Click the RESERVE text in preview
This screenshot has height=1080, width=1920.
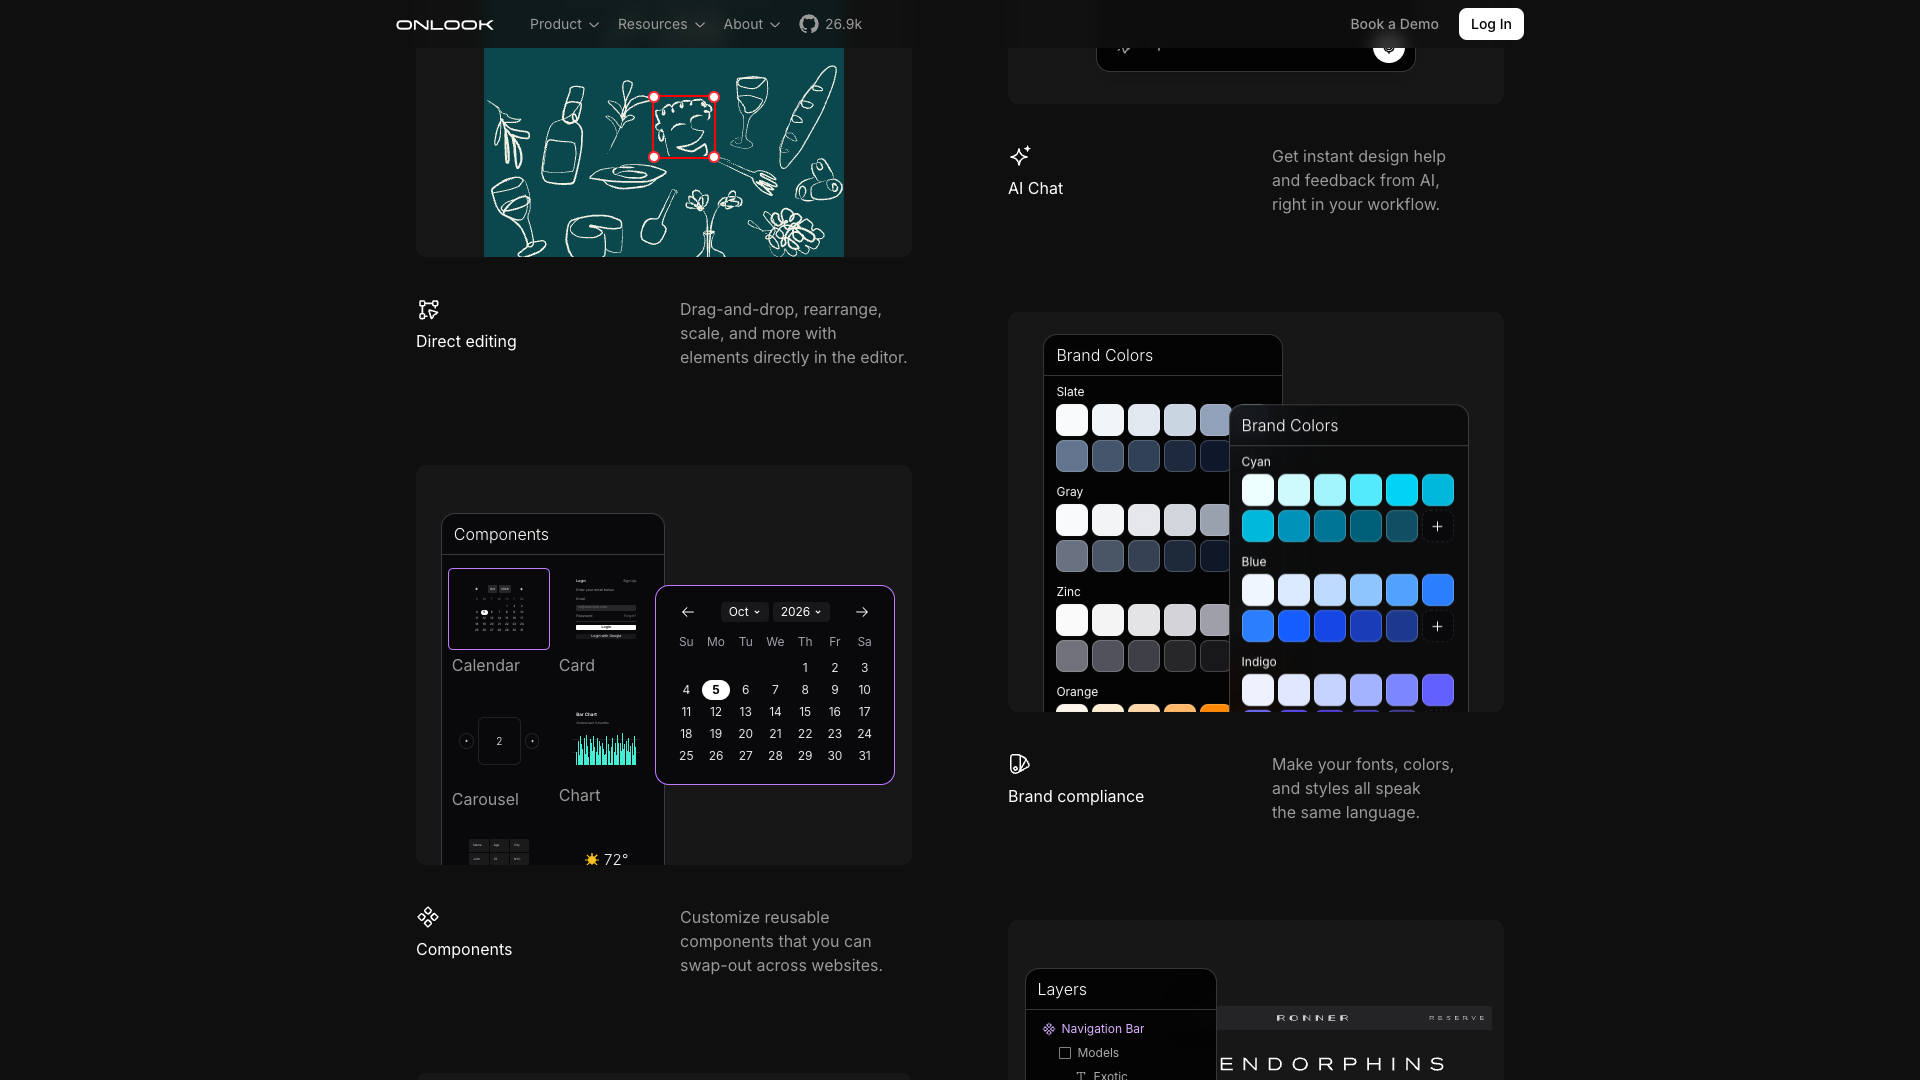(x=1457, y=1018)
